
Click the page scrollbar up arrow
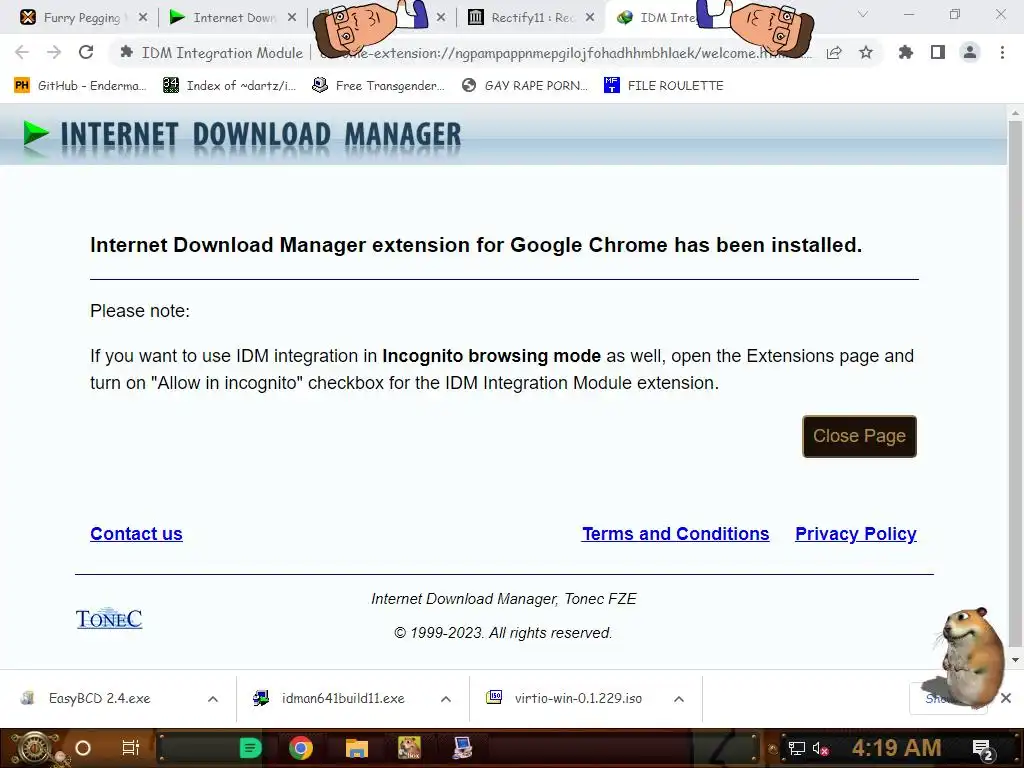pos(1015,113)
